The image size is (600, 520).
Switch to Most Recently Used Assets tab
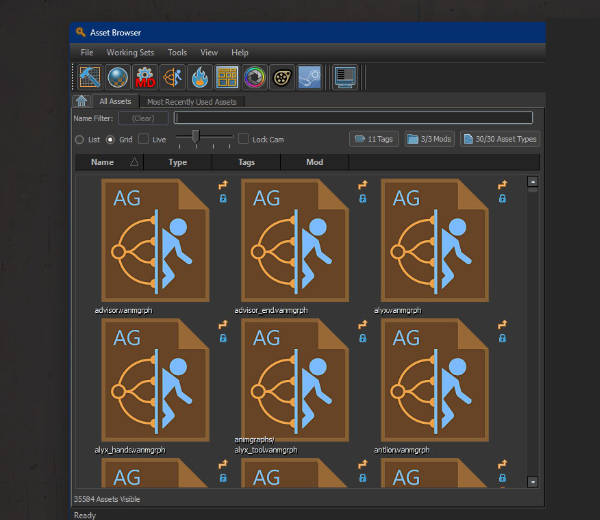click(192, 102)
